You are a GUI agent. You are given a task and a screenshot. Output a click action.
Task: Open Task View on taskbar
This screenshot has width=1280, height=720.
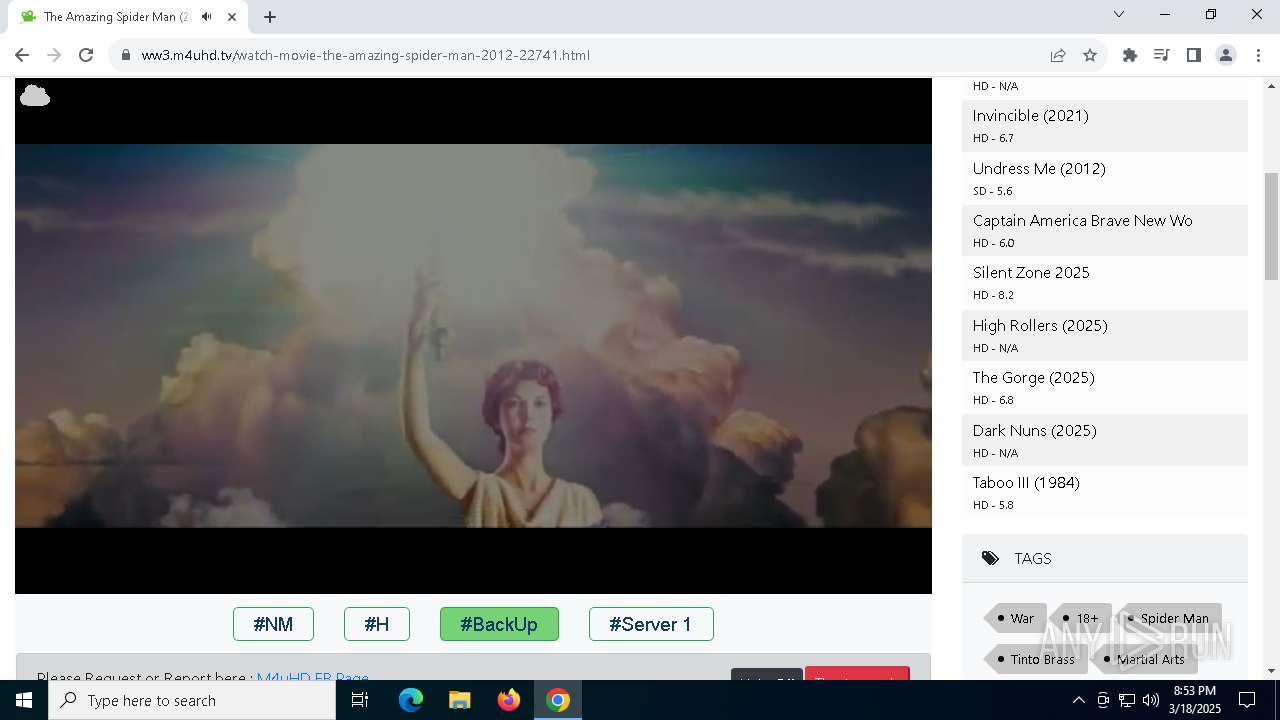[x=360, y=700]
